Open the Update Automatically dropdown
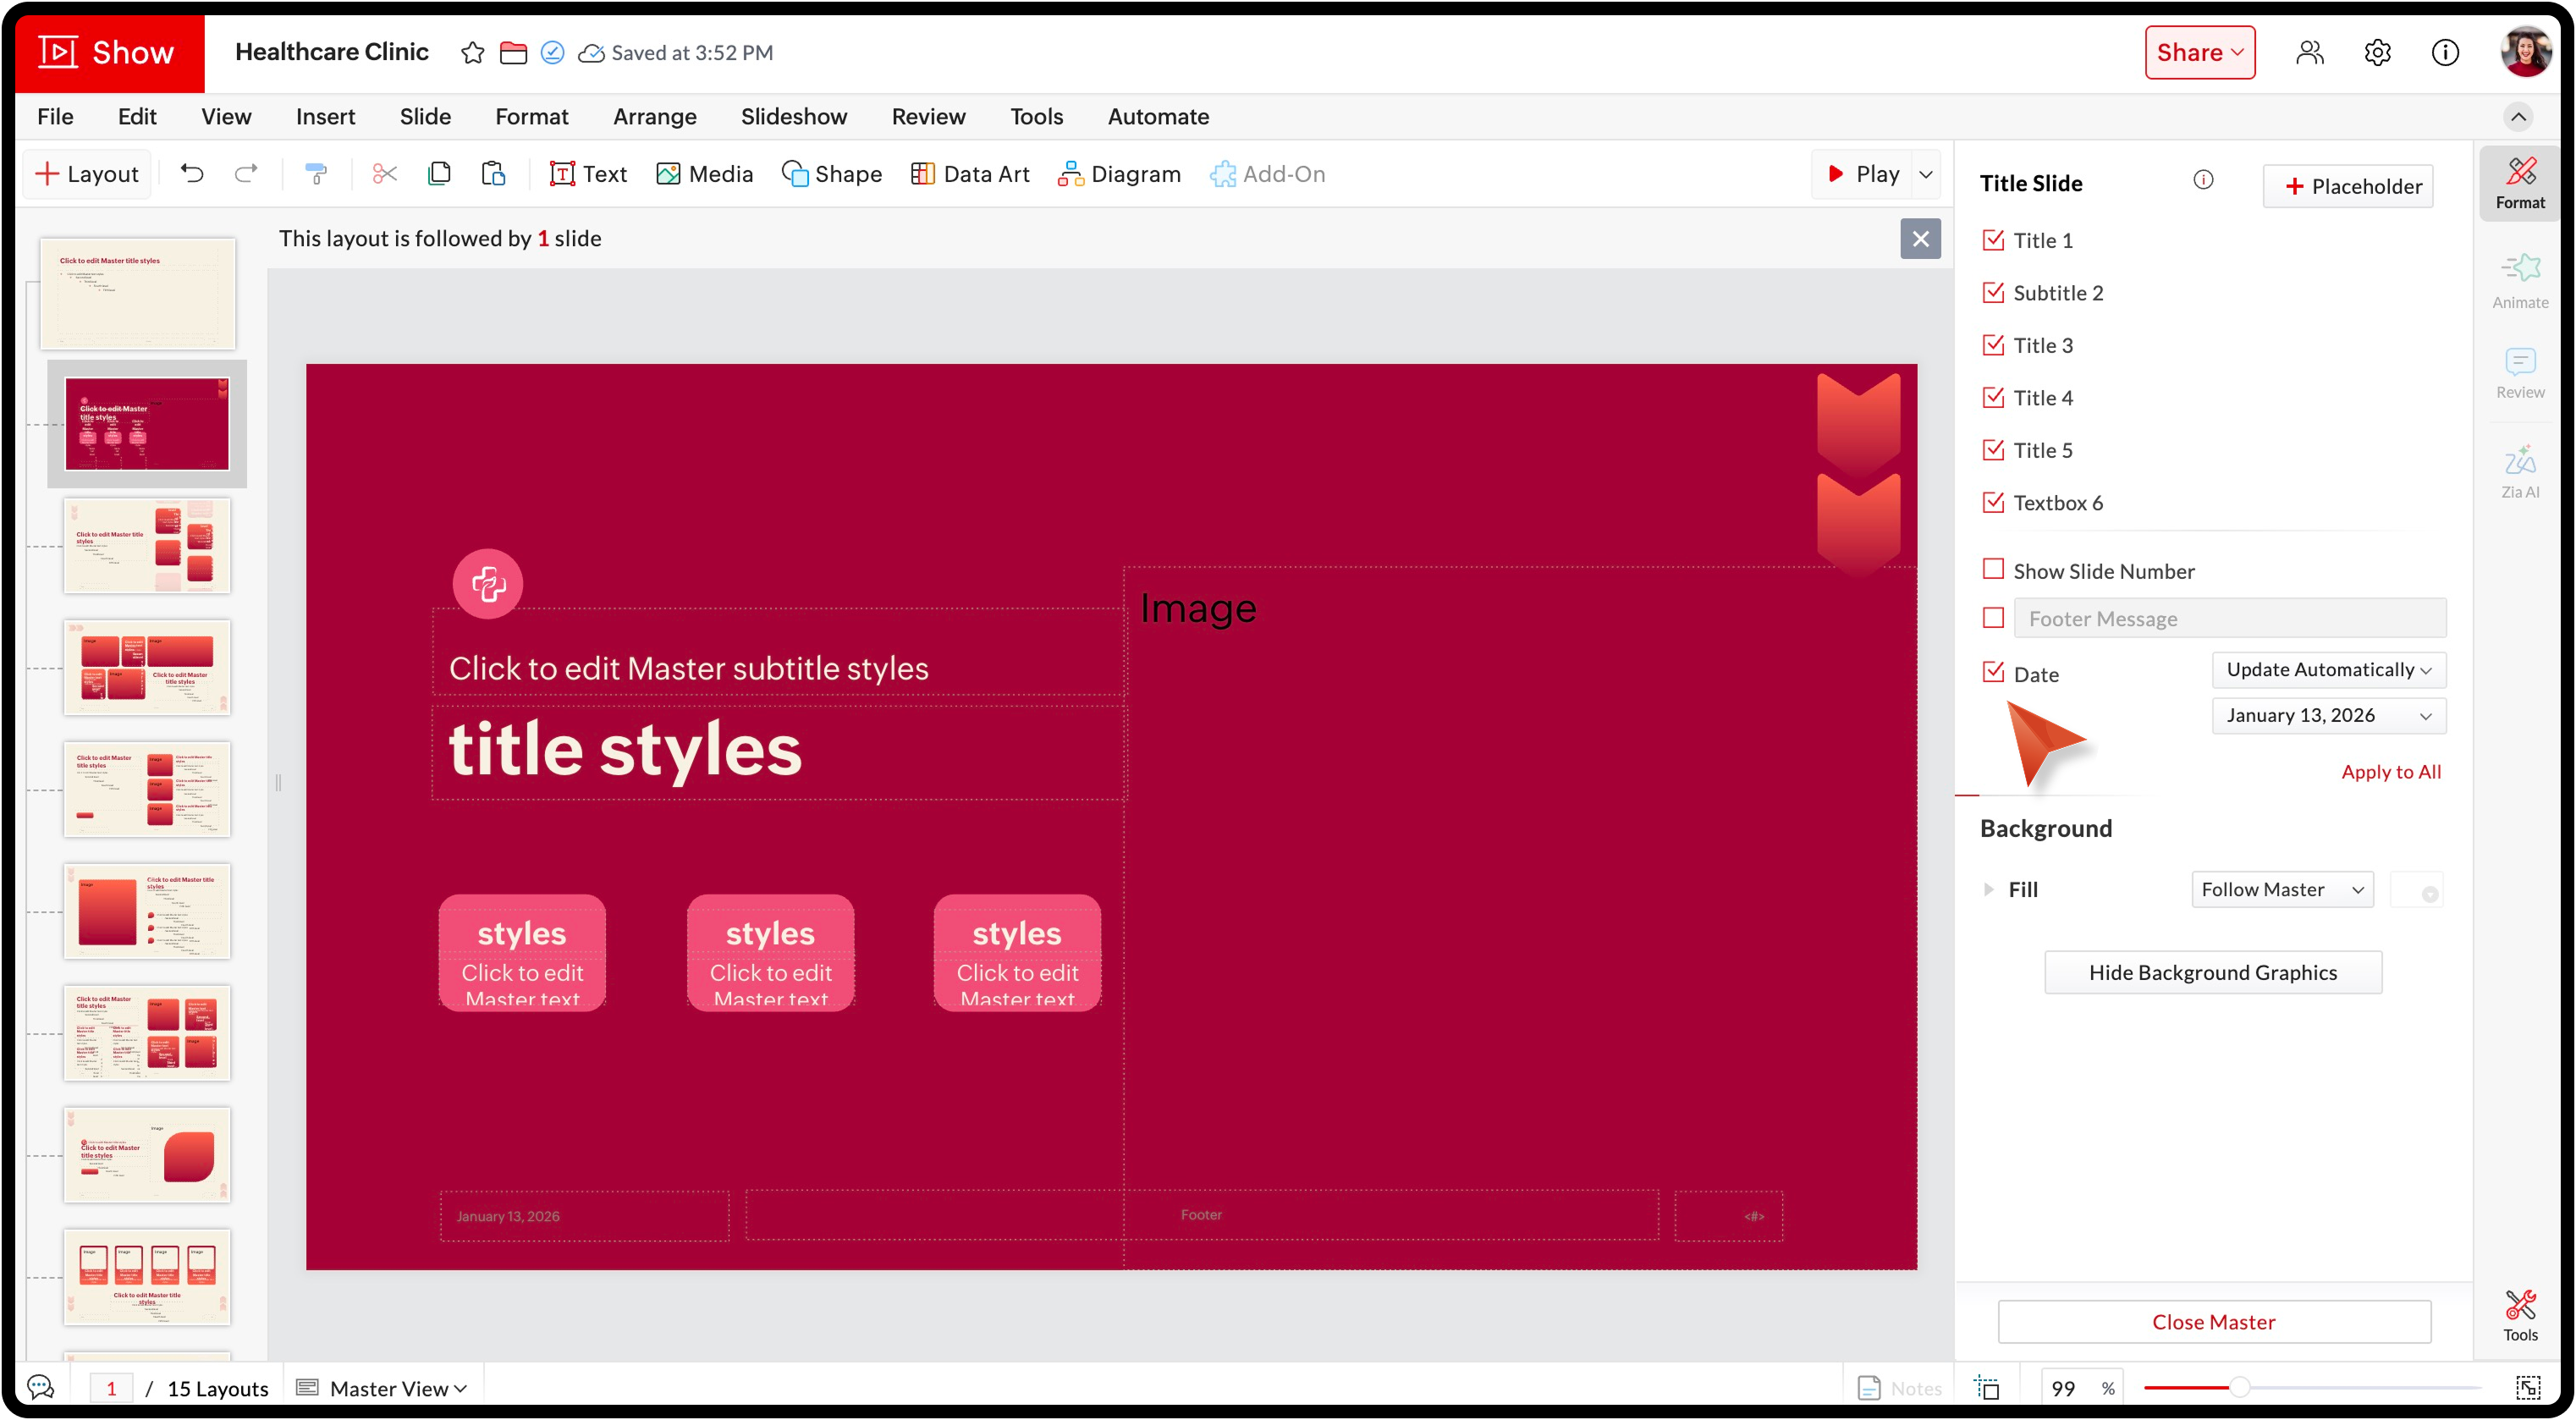The image size is (2576, 1420). click(2328, 670)
